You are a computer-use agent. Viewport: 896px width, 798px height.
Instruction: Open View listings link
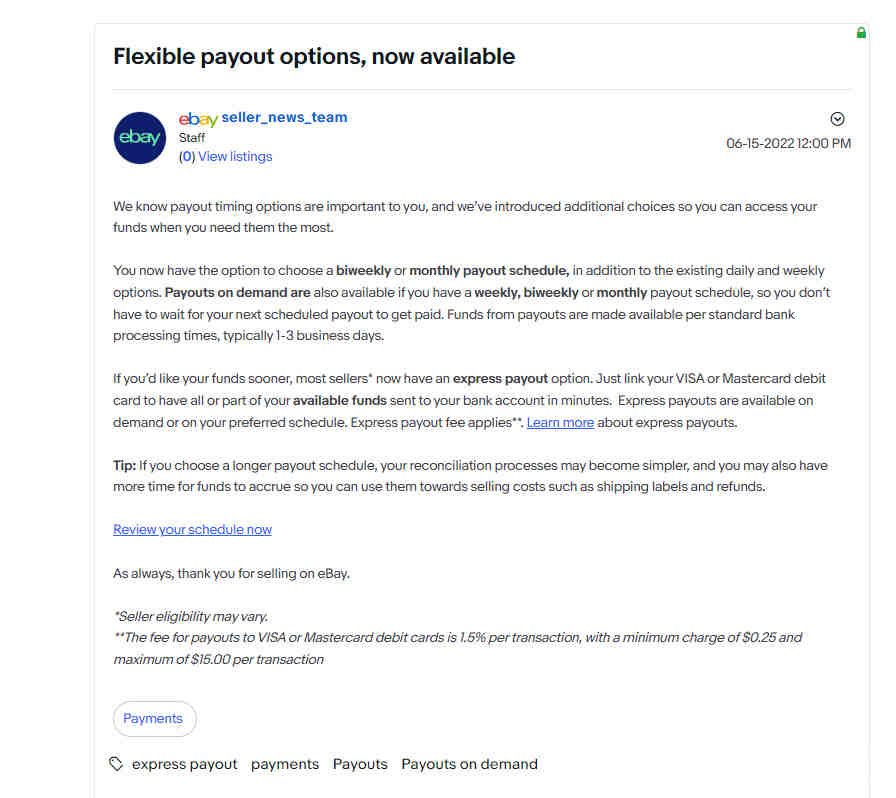[235, 157]
